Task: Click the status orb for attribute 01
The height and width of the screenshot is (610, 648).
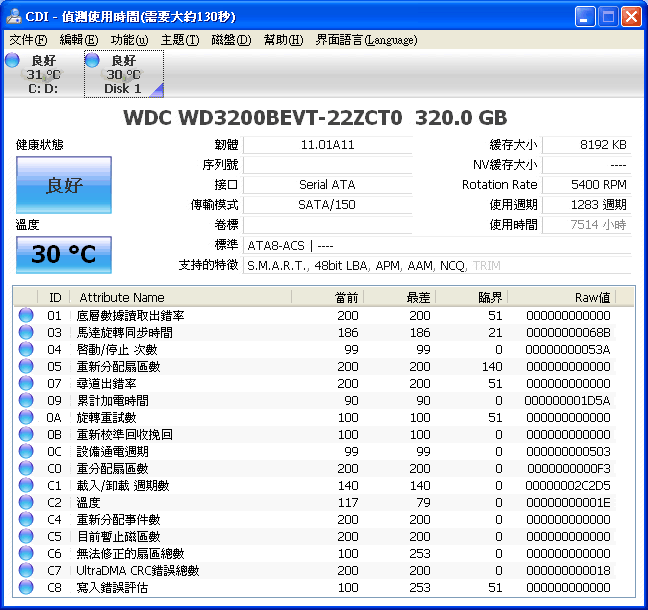Action: click(x=26, y=315)
